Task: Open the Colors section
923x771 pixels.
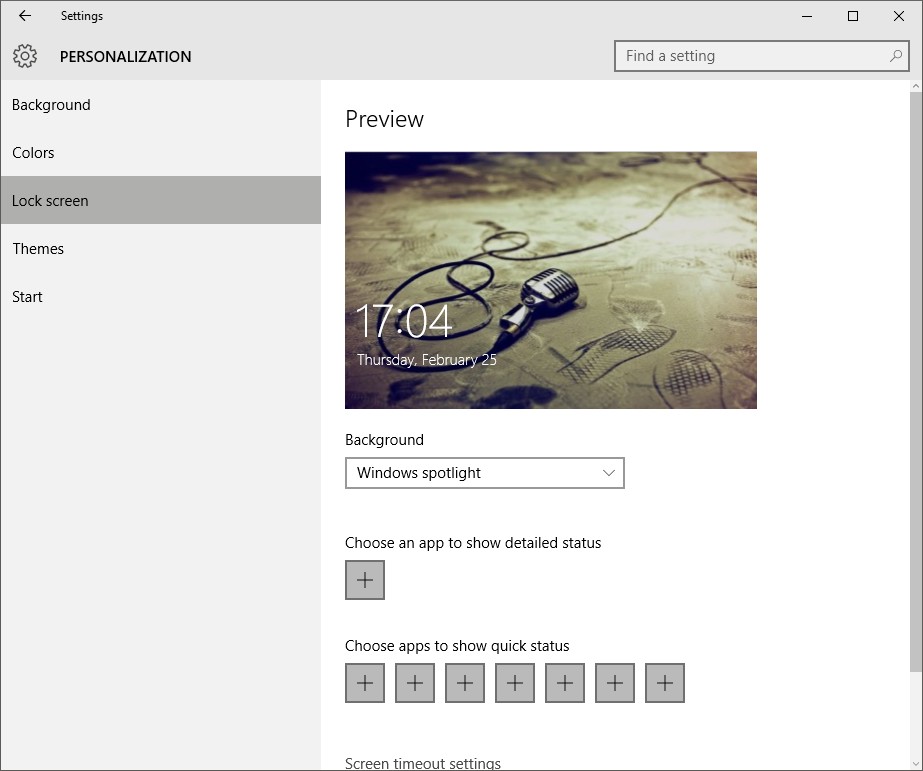Action: 161,152
